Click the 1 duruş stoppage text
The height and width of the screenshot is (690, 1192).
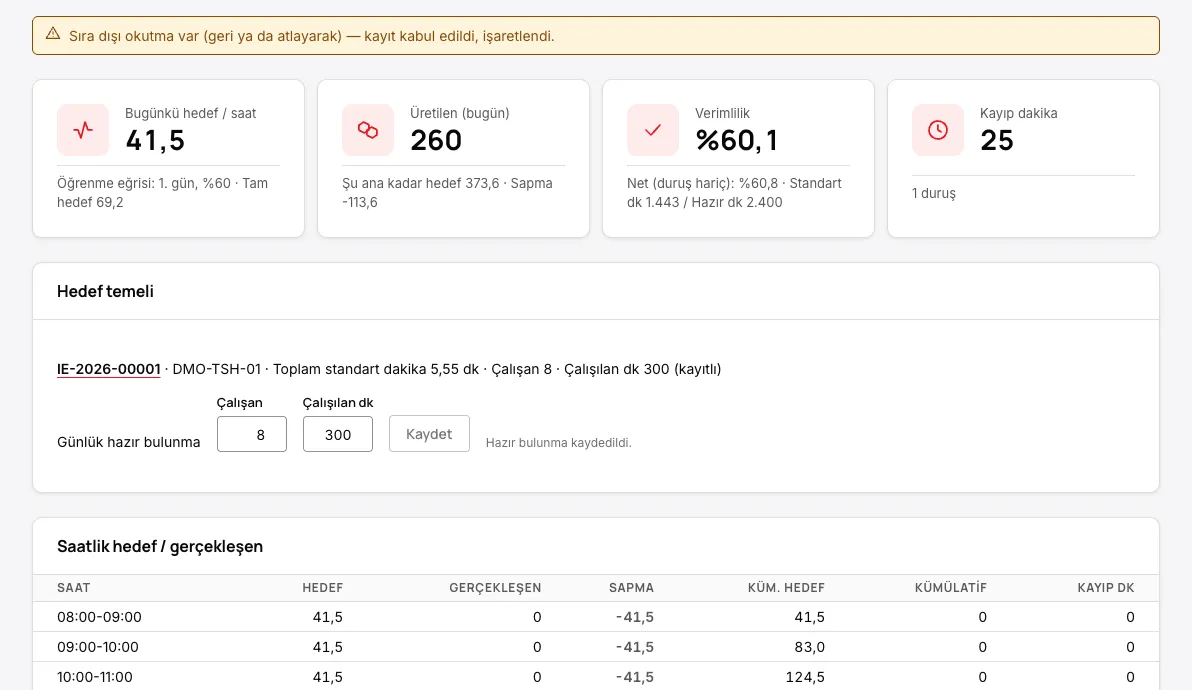pyautogui.click(x=934, y=193)
